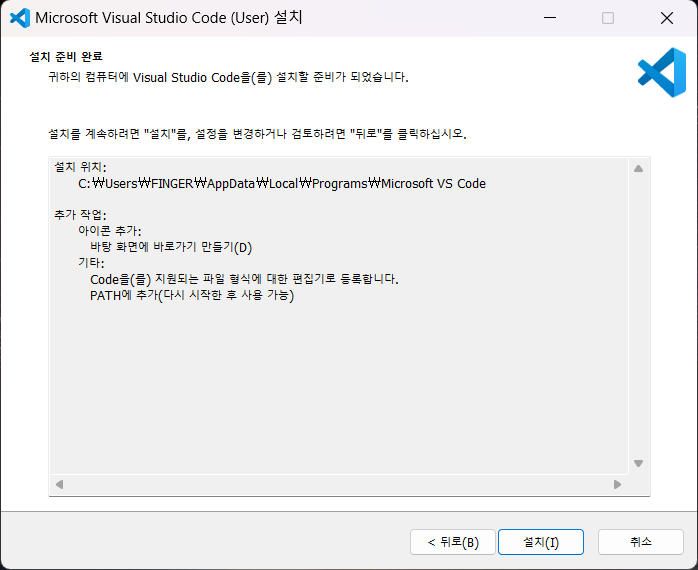Click the install path C:\Users\FINGER line
The image size is (698, 570).
[x=282, y=183]
